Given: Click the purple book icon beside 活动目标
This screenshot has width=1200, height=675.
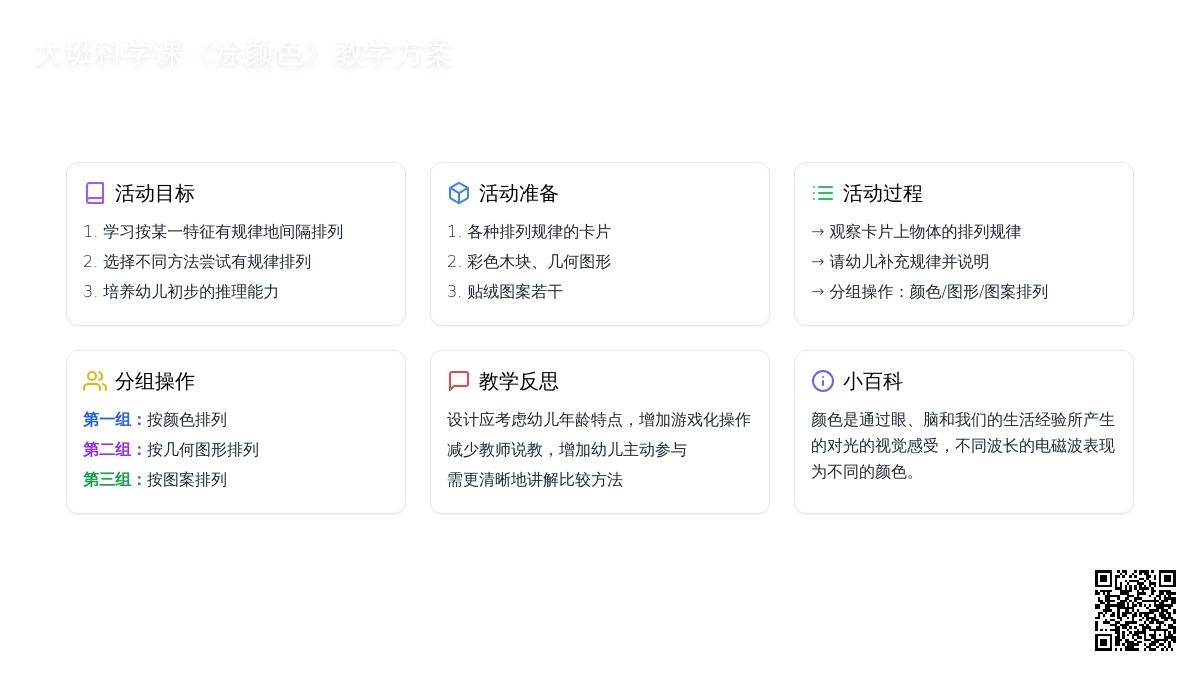Looking at the screenshot, I should tap(95, 193).
